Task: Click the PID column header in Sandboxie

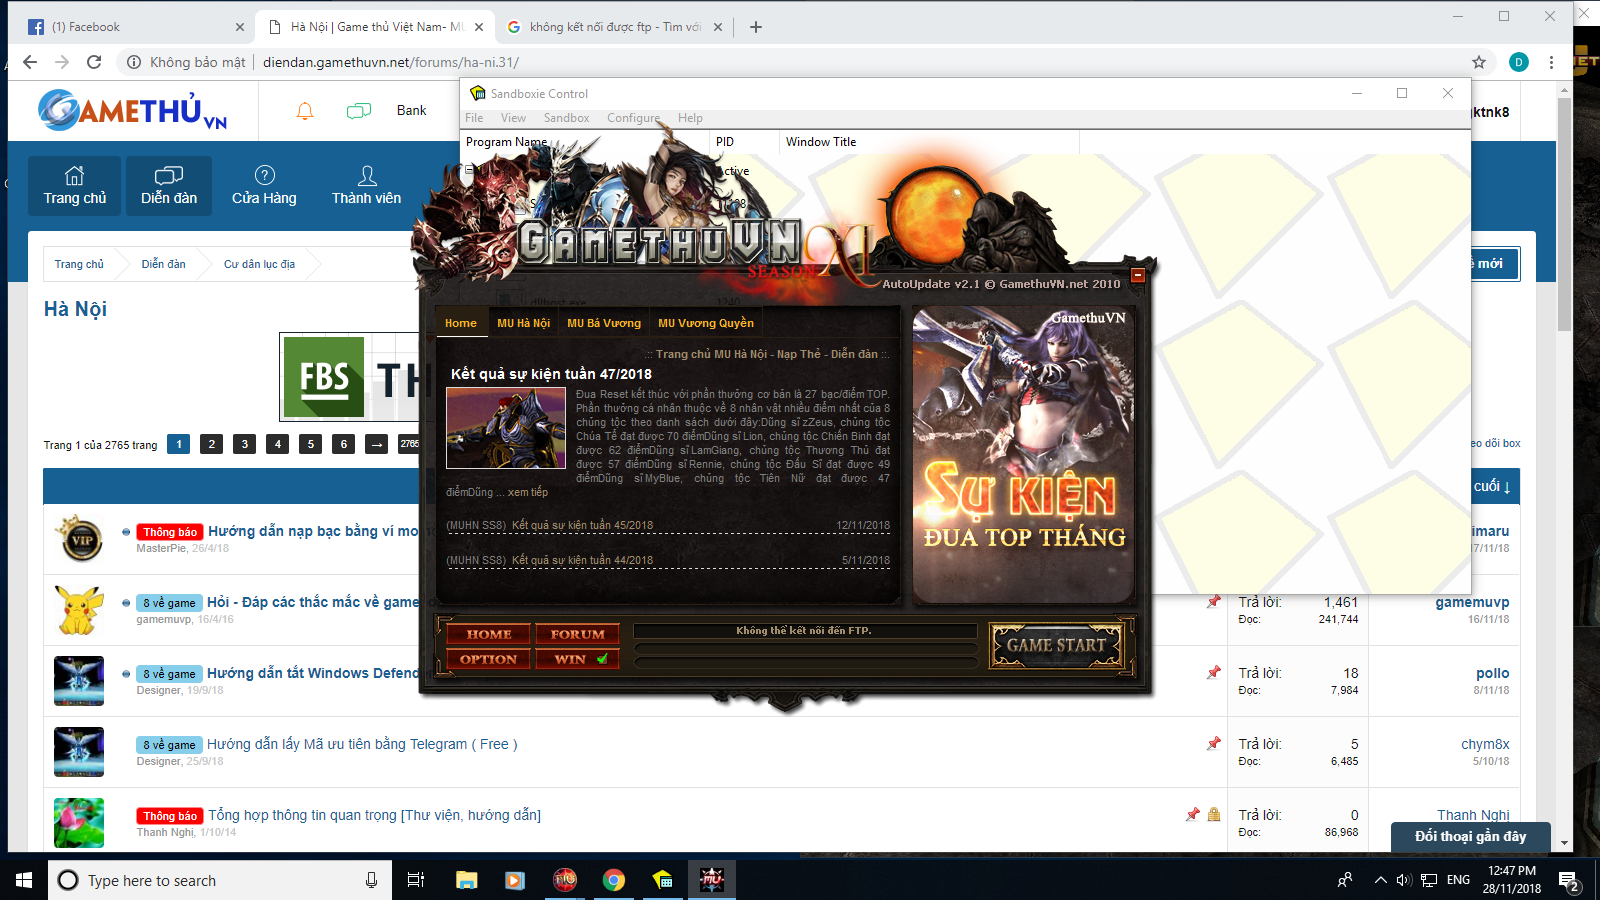Action: (x=744, y=142)
